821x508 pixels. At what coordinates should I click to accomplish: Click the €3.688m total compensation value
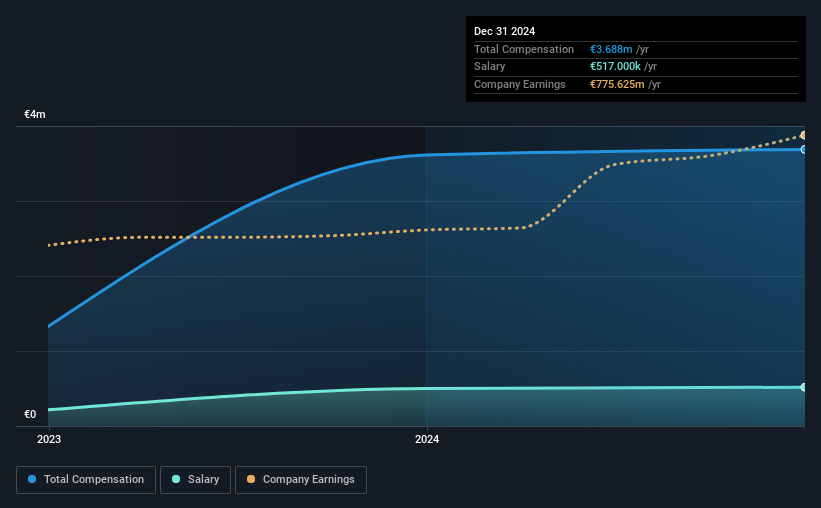(x=611, y=49)
